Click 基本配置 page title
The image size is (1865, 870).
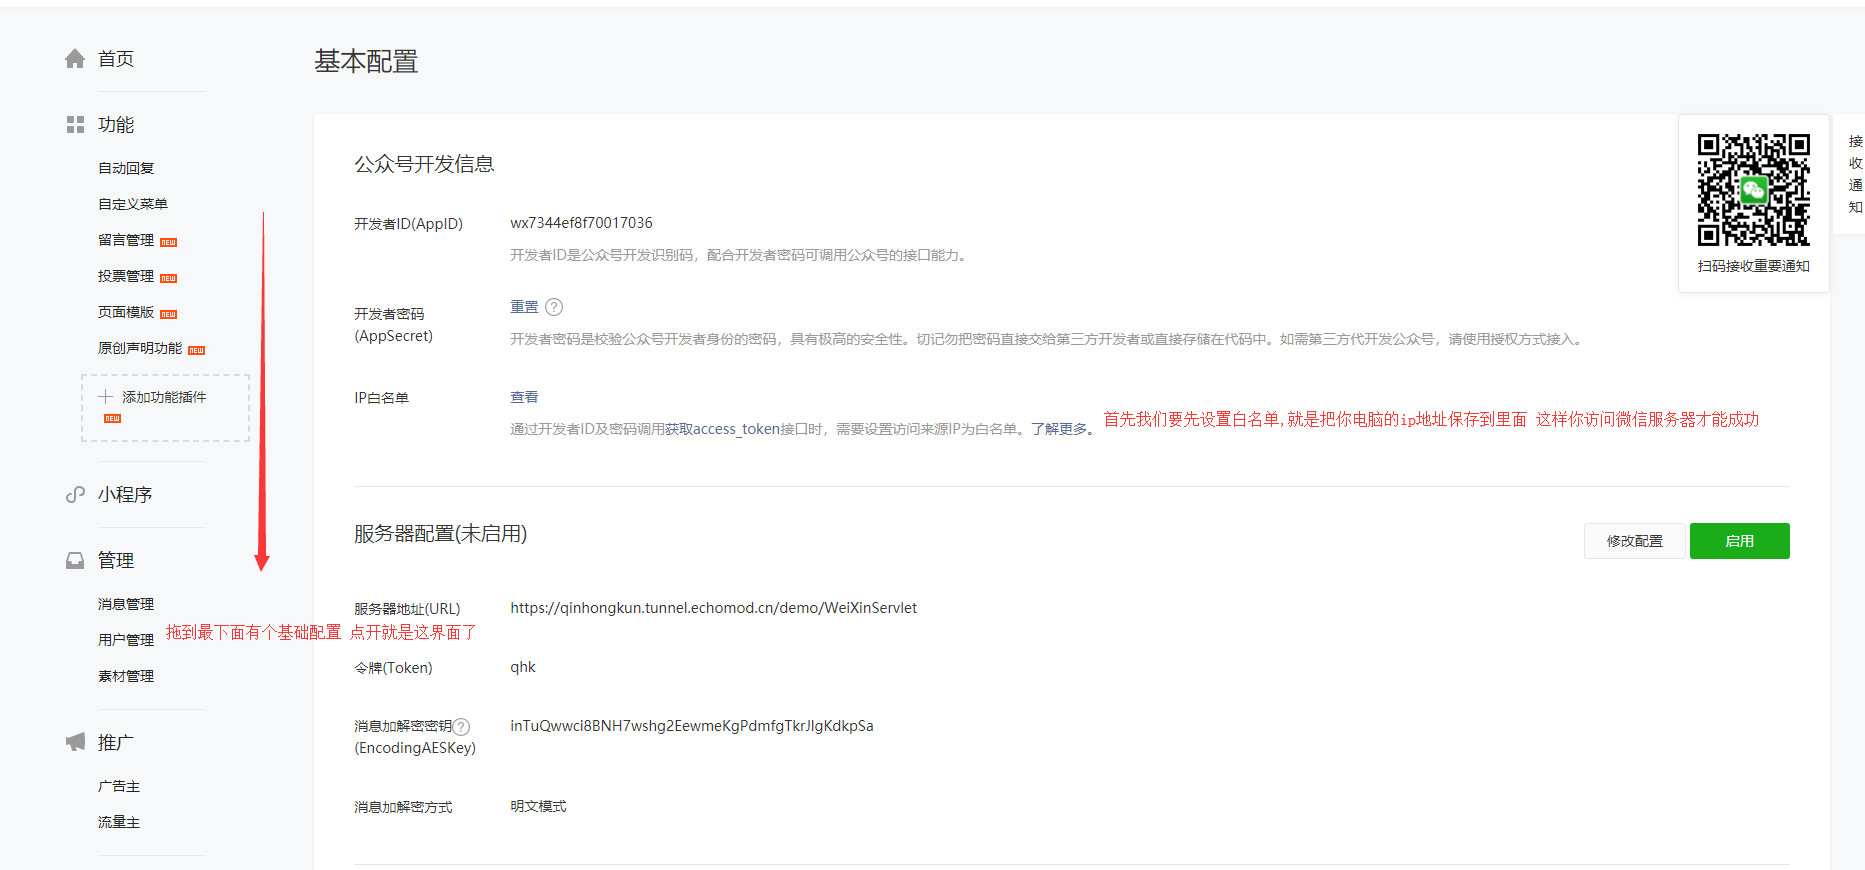click(366, 61)
